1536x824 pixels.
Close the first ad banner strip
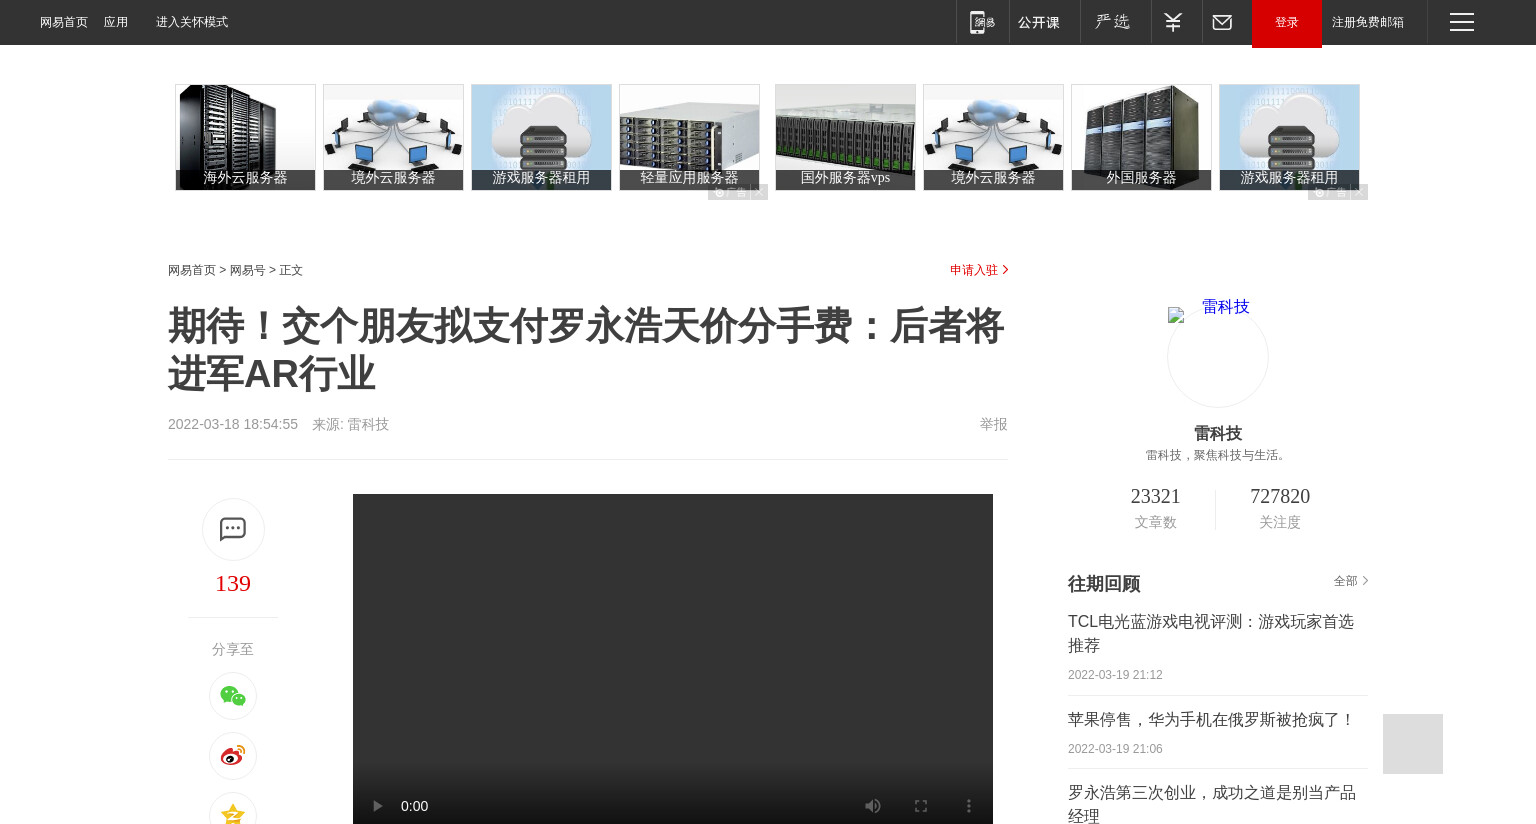click(x=759, y=192)
